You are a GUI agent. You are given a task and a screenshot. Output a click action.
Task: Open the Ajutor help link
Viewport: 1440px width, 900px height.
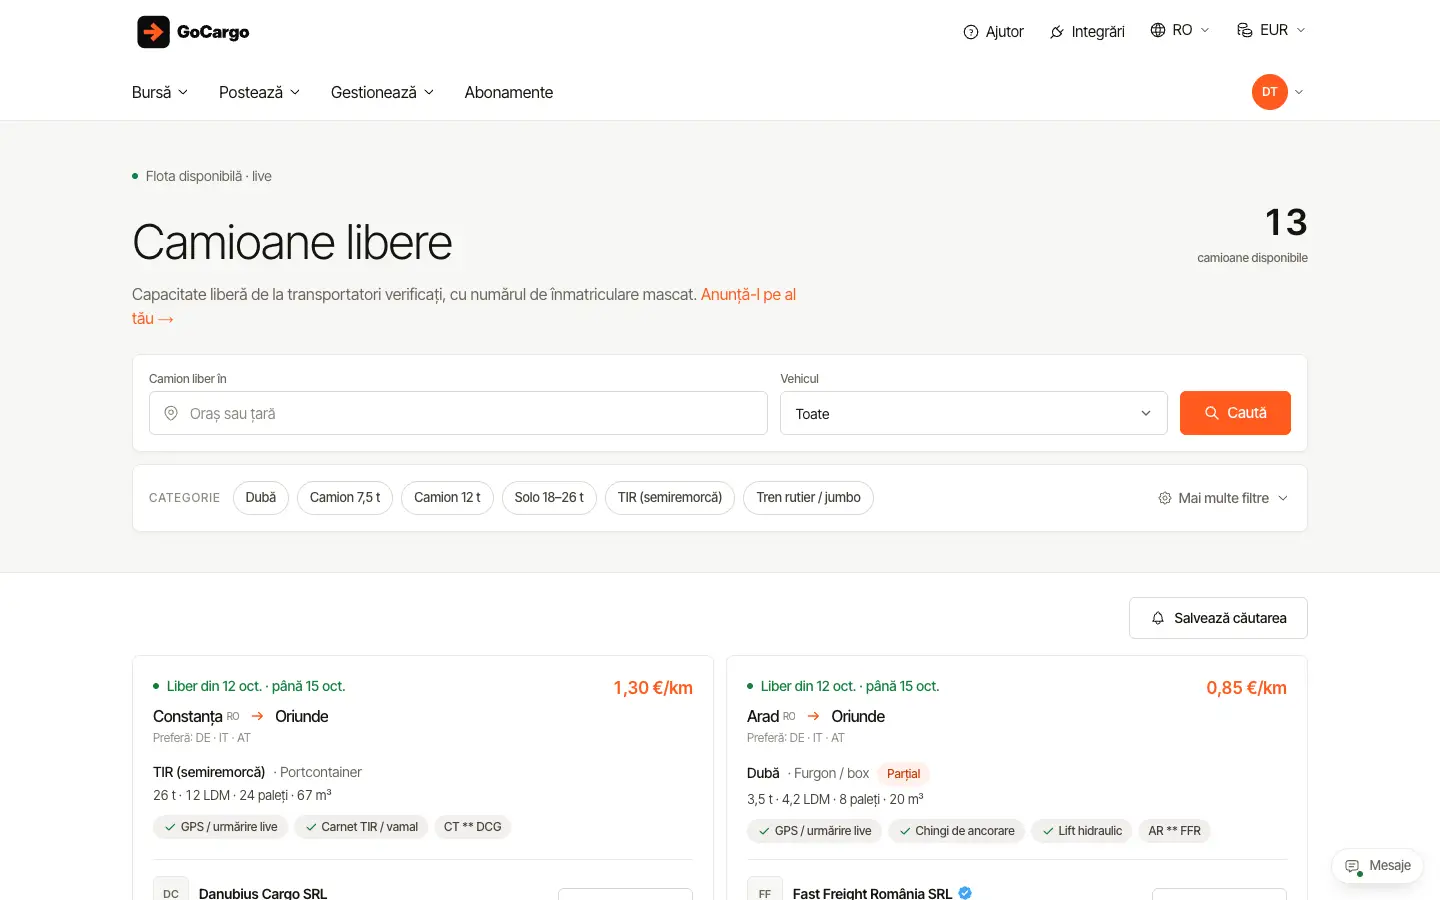point(994,32)
